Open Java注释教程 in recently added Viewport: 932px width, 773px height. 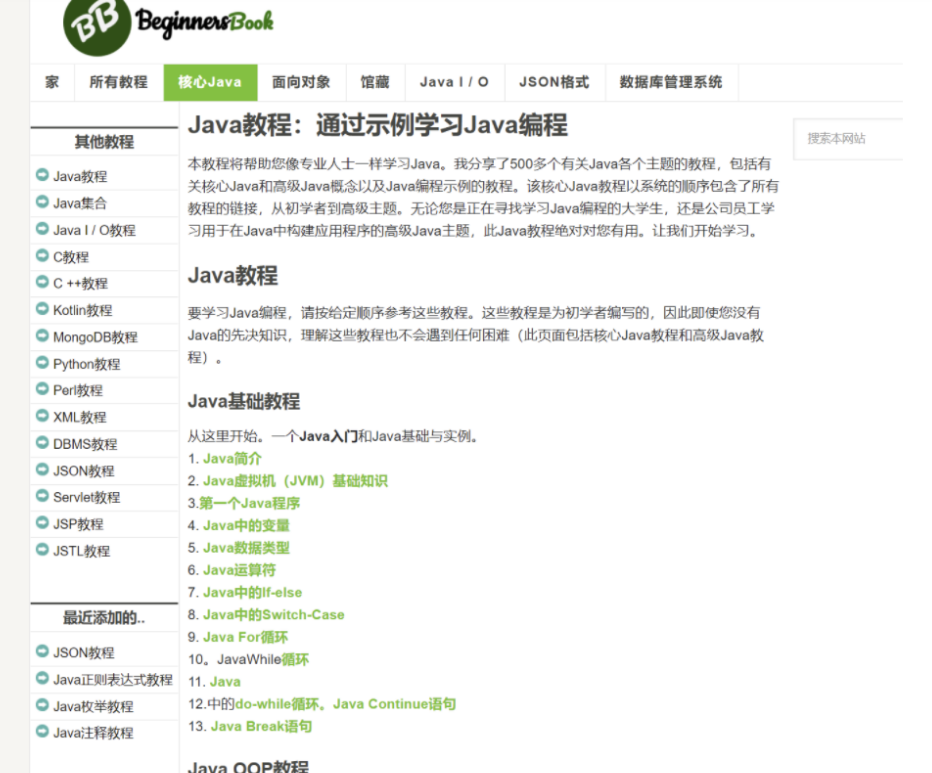coord(93,733)
